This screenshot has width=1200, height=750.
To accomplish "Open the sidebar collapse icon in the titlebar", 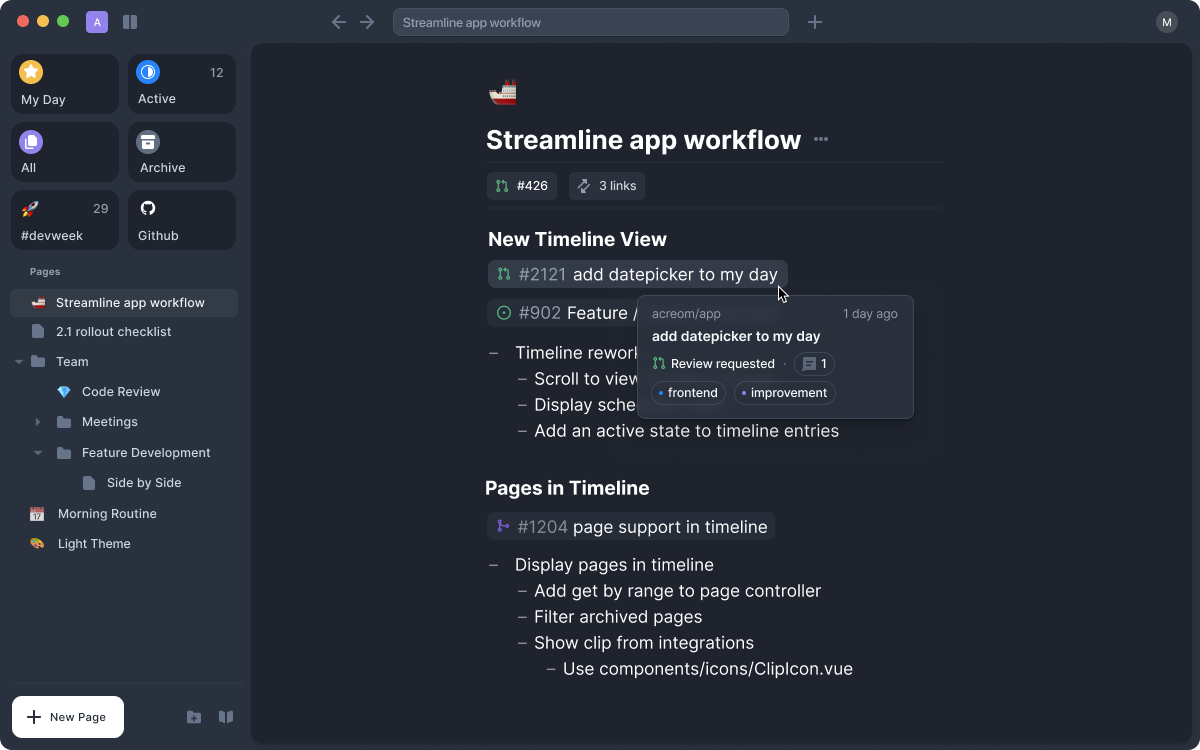I will point(130,21).
